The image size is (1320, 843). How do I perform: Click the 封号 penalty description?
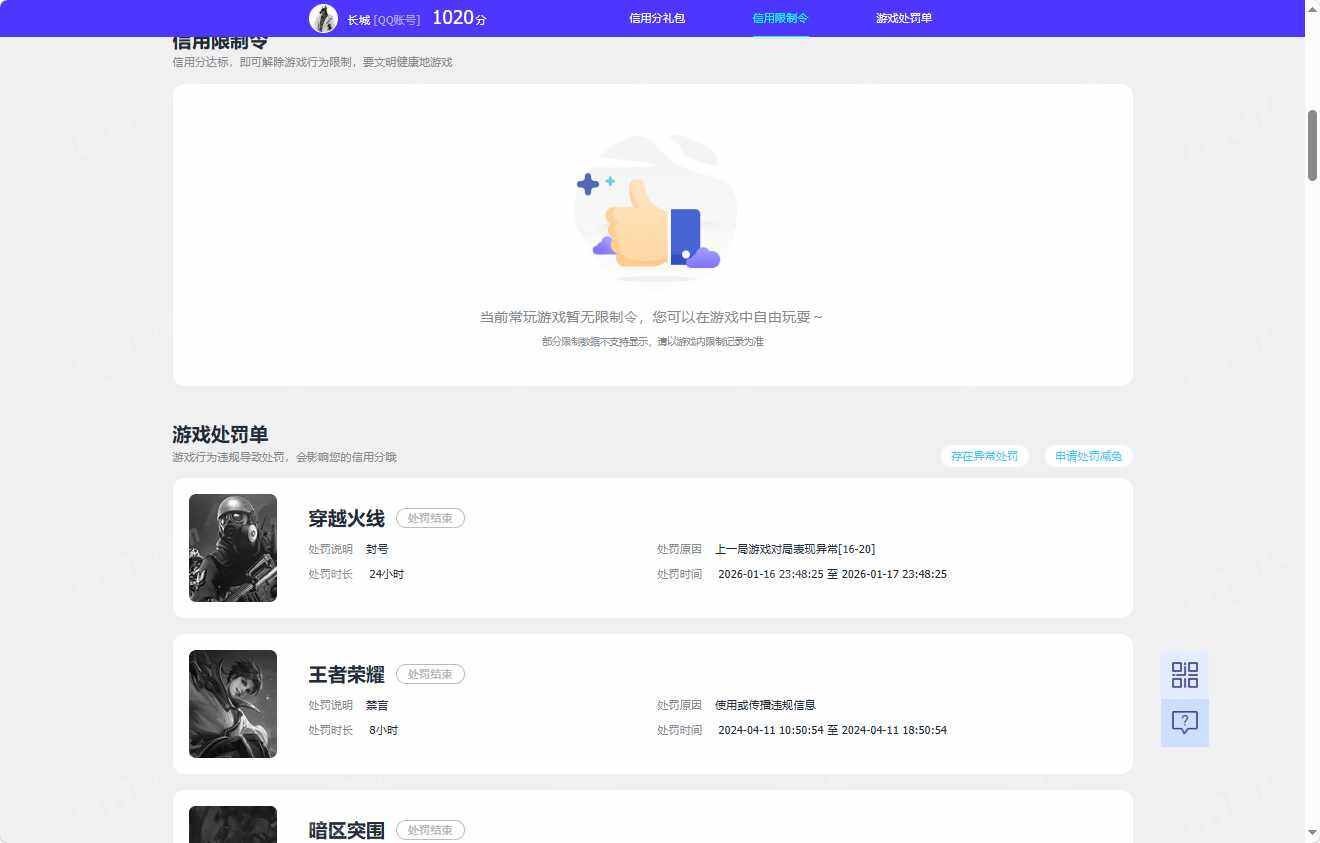[x=377, y=549]
